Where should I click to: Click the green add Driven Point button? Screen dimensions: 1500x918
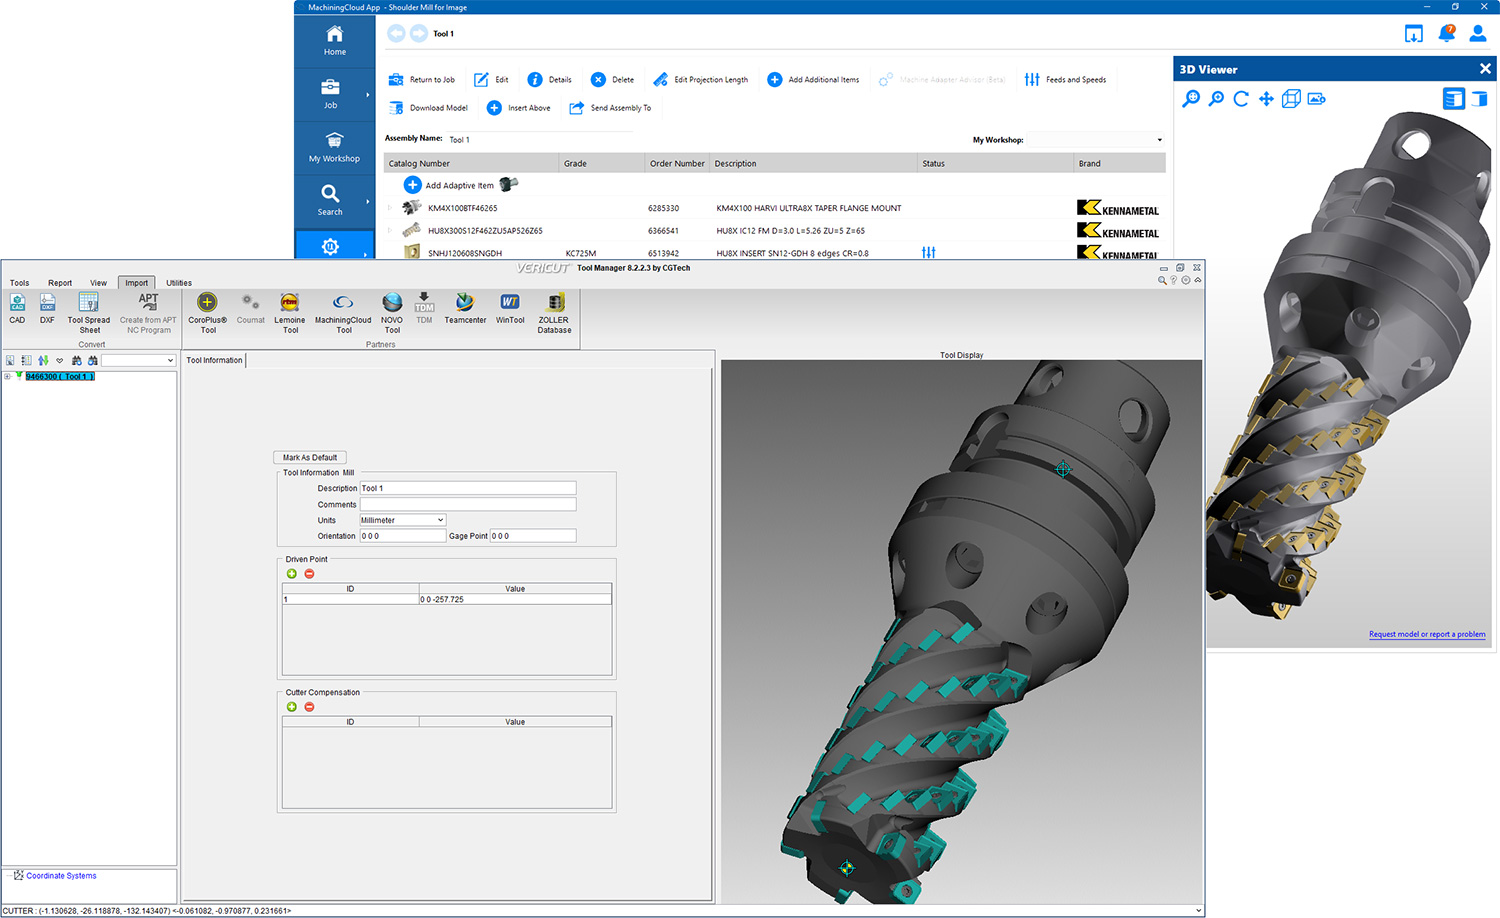click(x=292, y=574)
